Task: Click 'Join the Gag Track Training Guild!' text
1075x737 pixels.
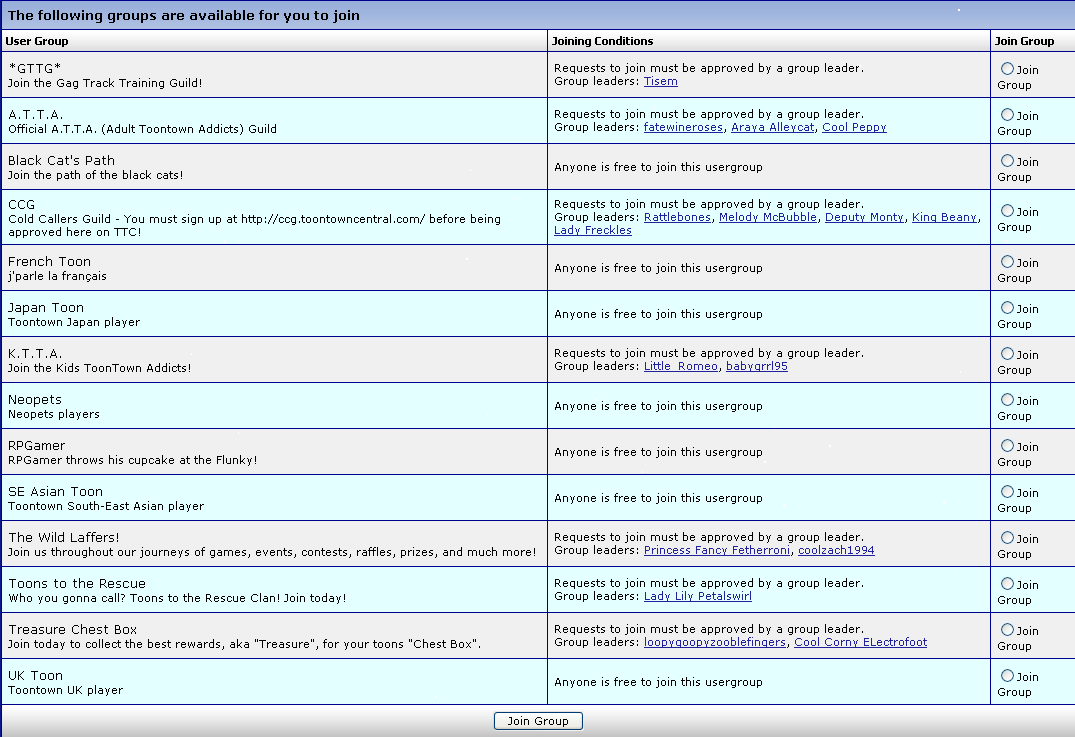Action: click(106, 83)
